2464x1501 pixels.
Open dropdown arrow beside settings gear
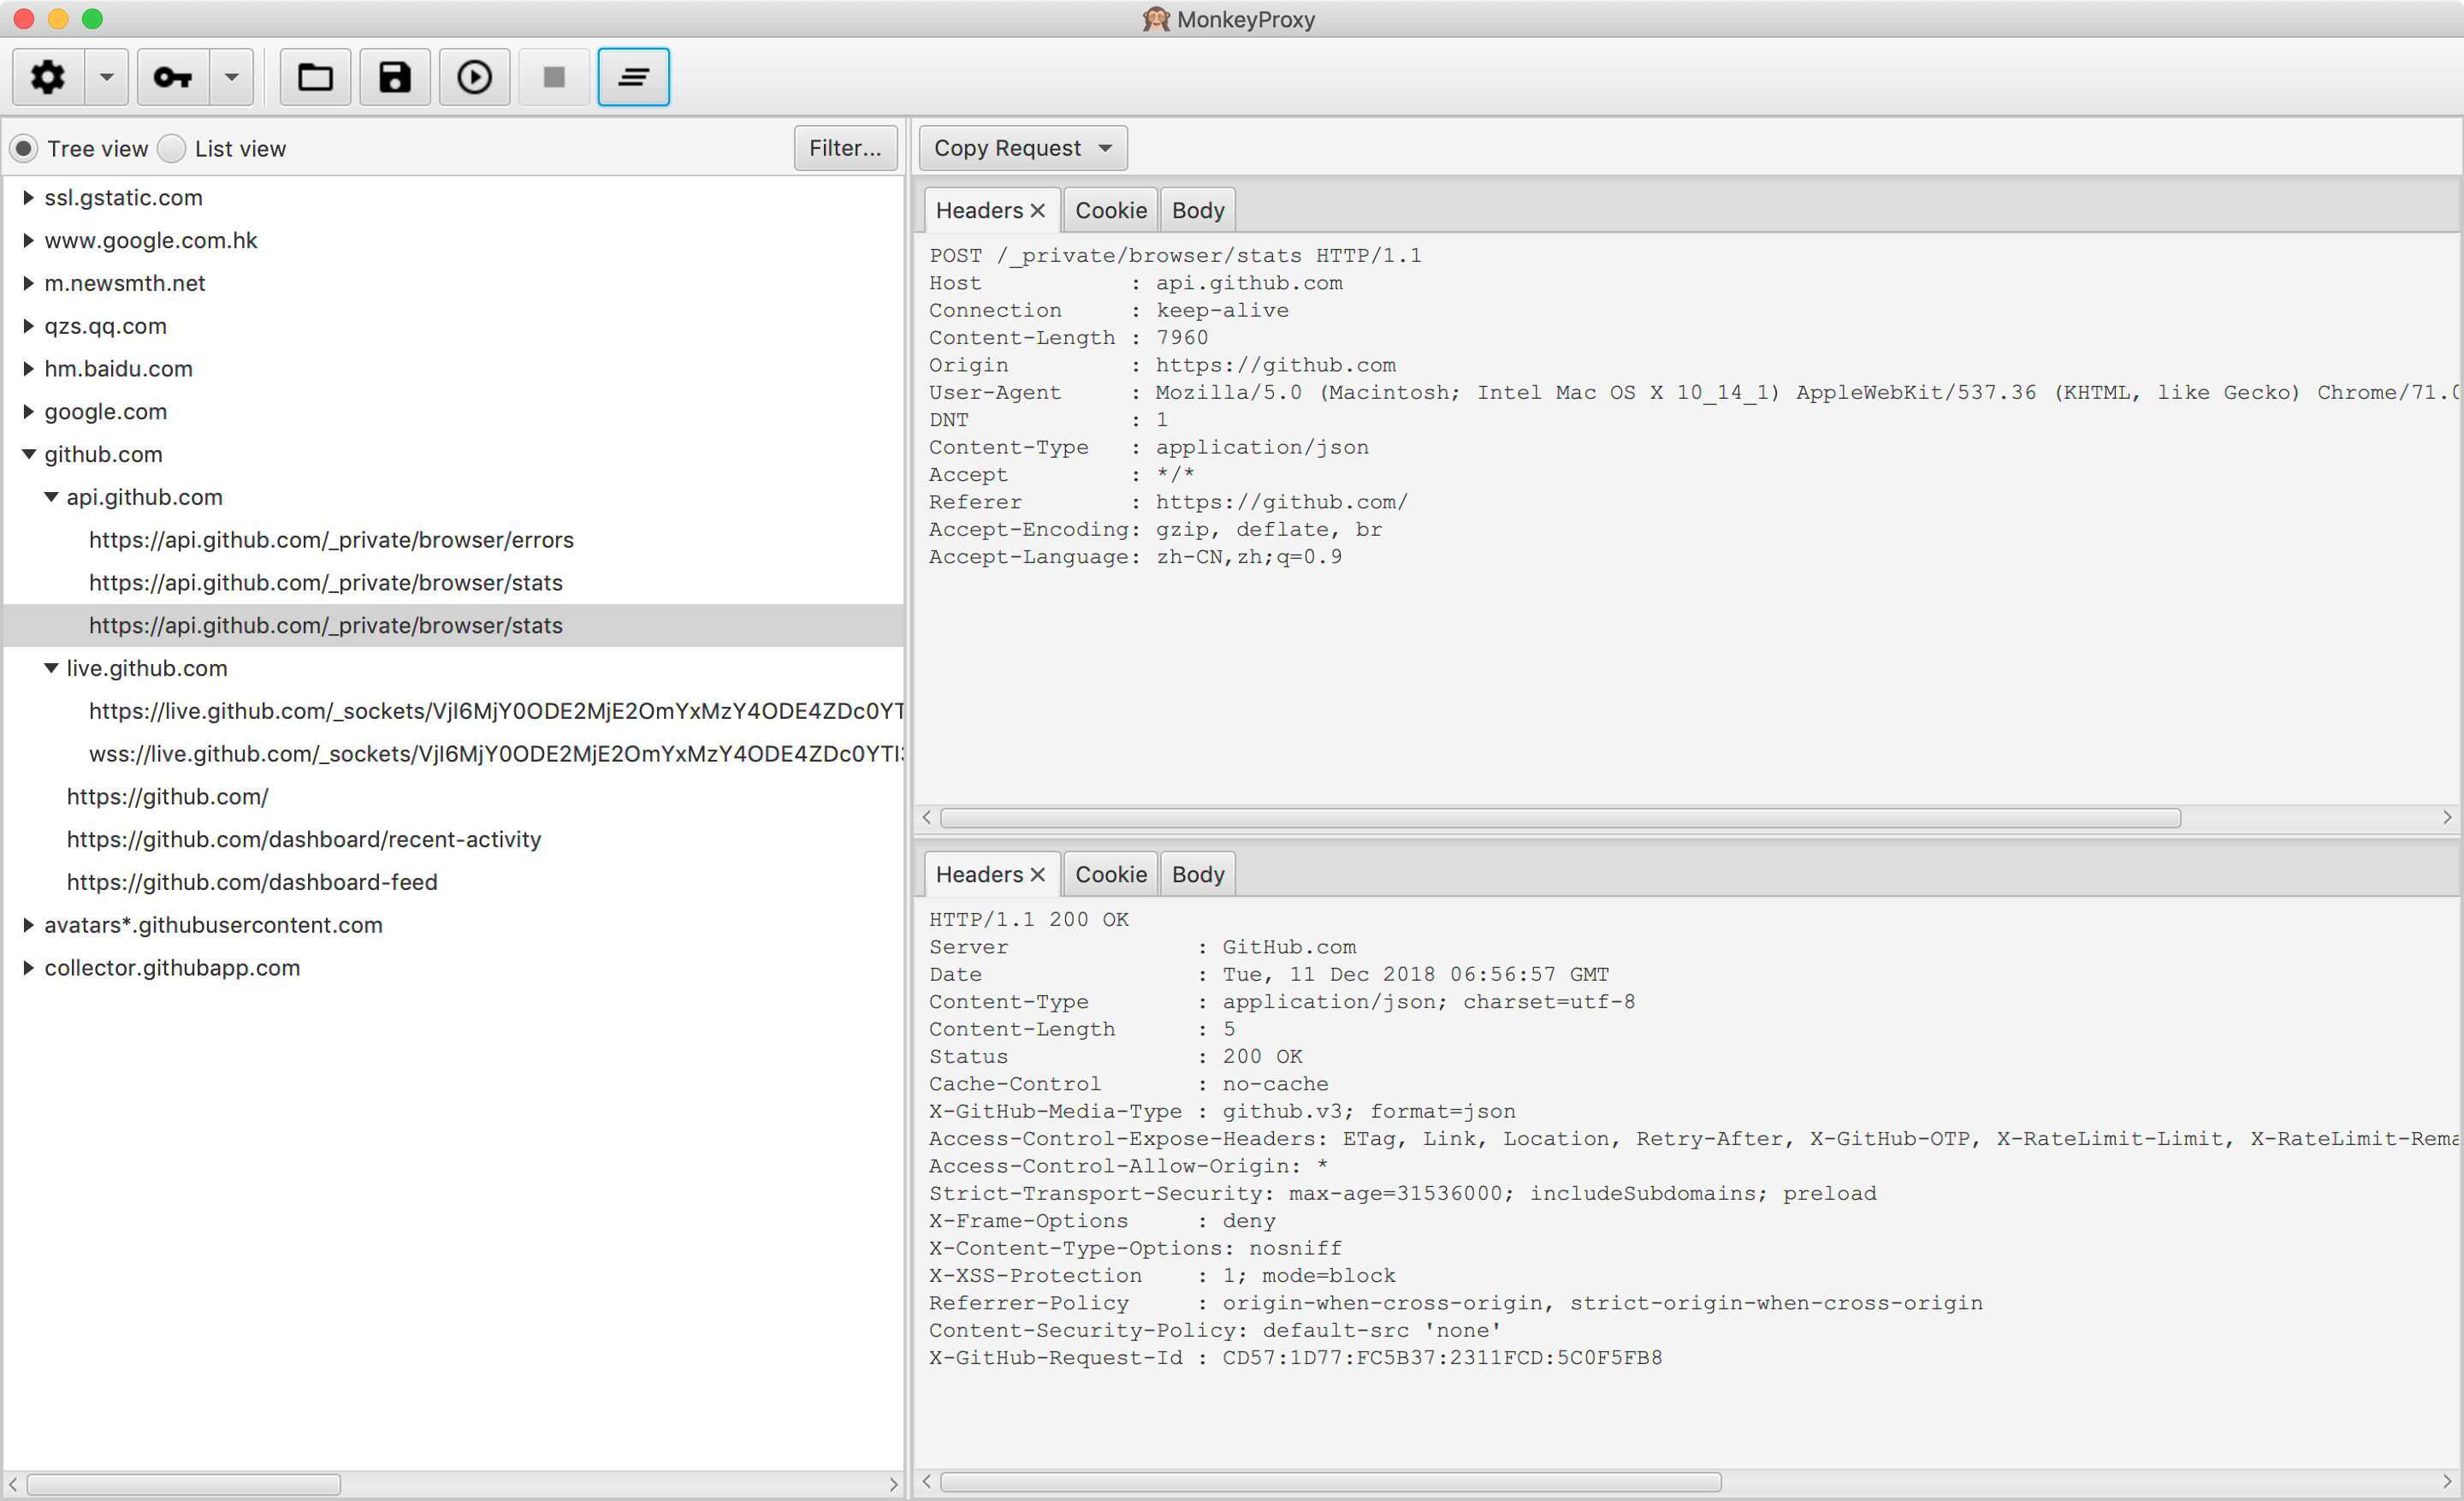point(106,77)
